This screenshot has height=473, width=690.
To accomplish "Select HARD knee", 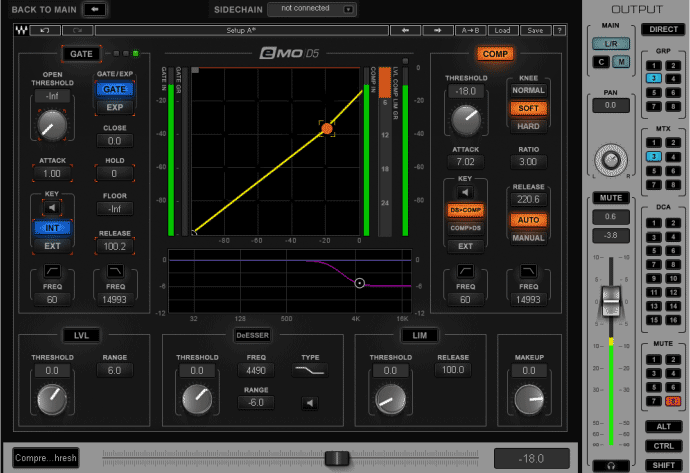I will 528,126.
